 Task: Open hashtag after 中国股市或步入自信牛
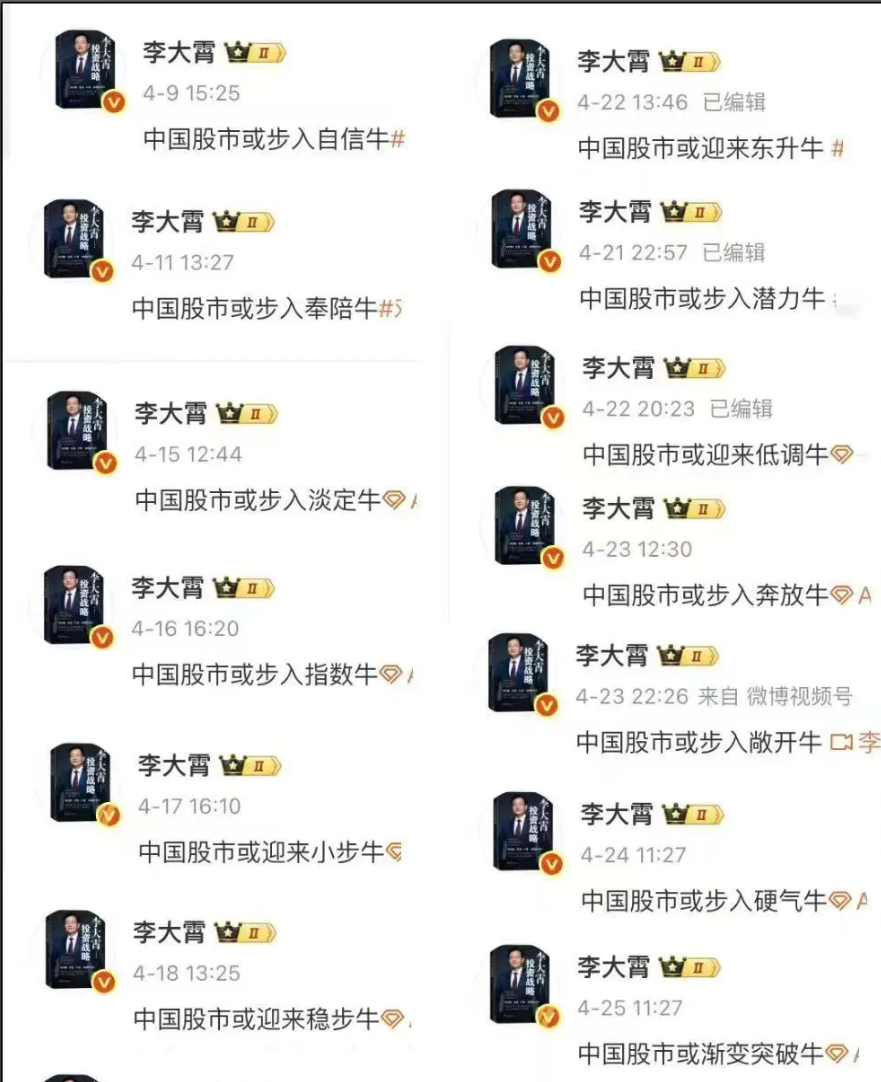397,139
